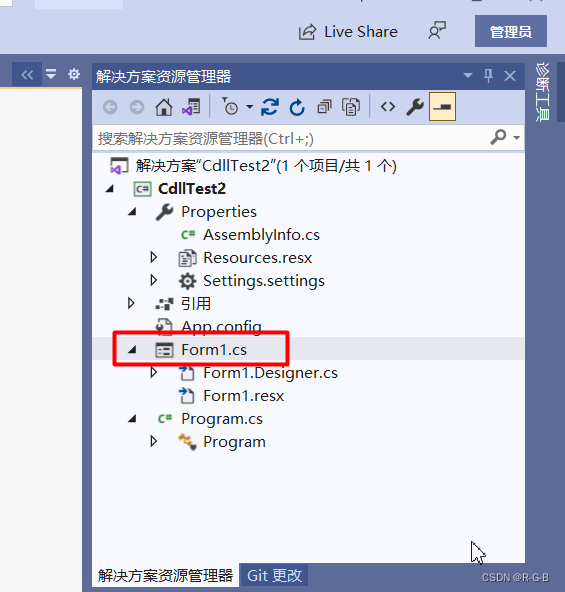565x592 pixels.
Task: Expand Settings.settings node
Action: 153,281
